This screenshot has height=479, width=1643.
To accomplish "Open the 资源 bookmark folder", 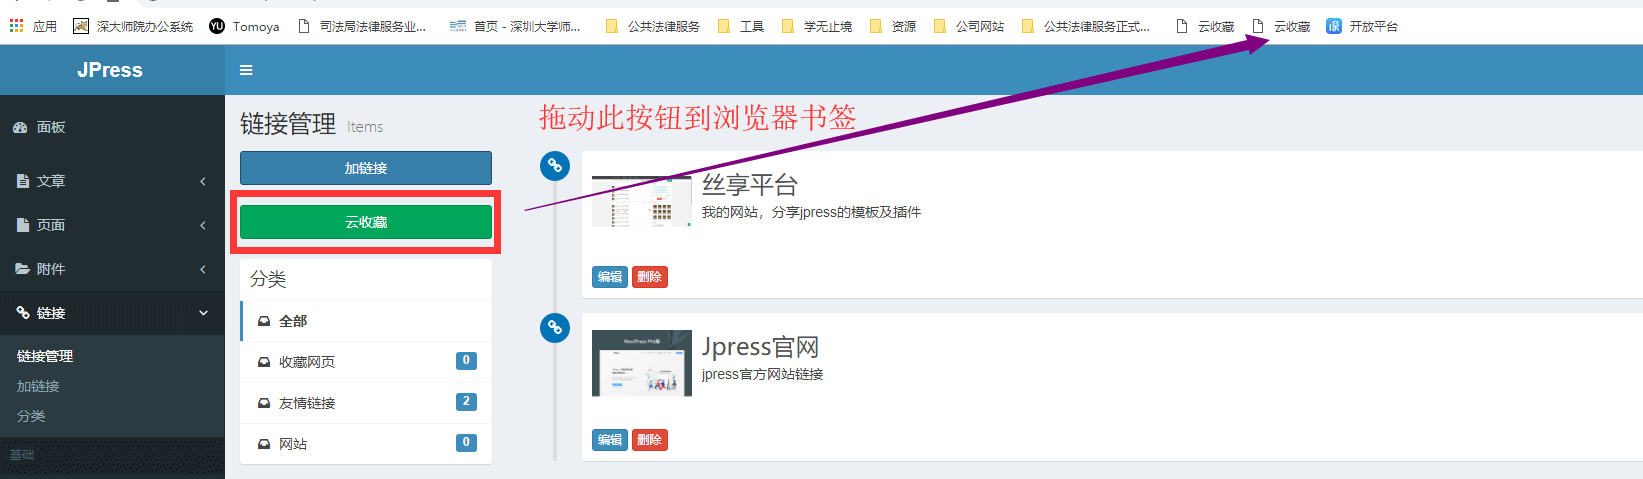I will point(893,26).
